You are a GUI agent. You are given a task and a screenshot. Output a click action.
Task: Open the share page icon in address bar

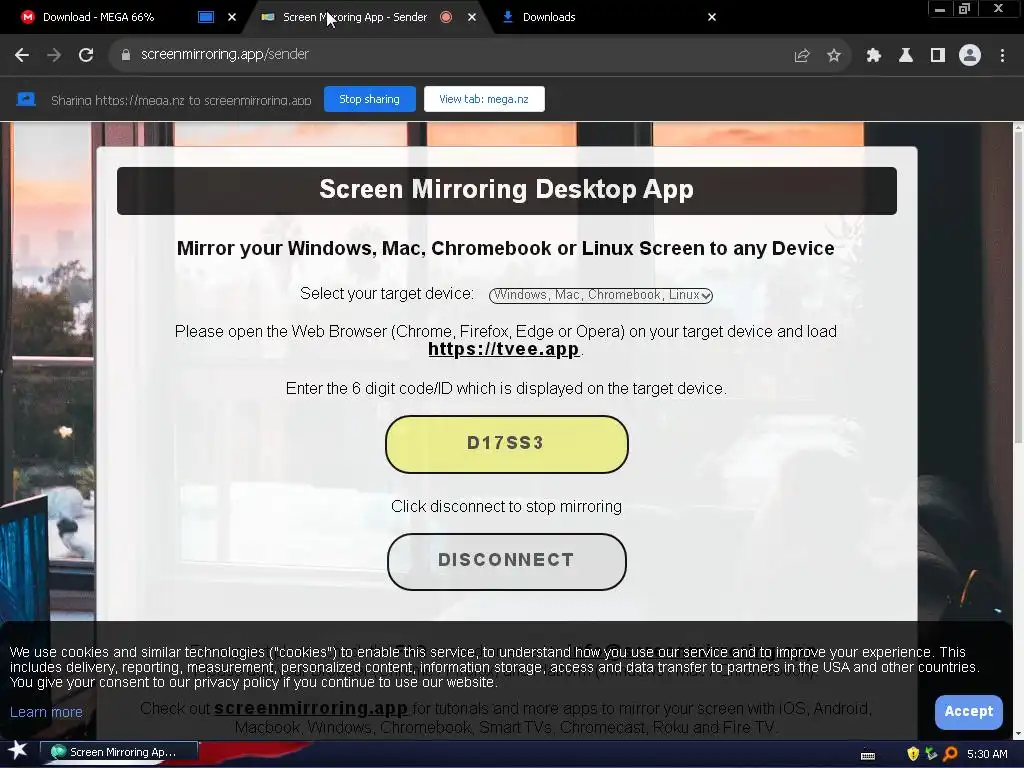(x=802, y=56)
